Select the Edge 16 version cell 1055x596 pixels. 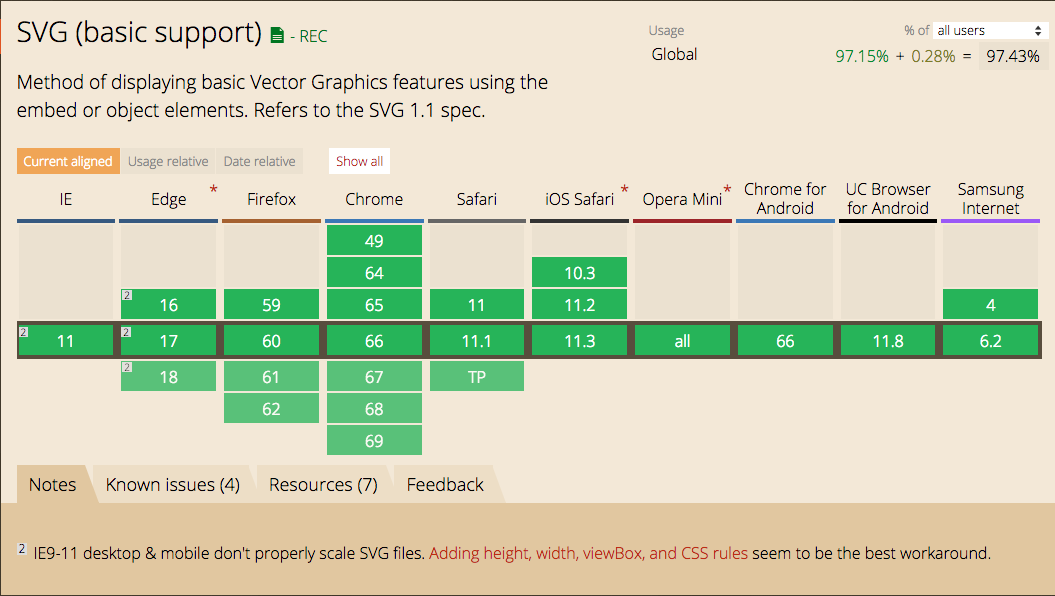click(168, 304)
